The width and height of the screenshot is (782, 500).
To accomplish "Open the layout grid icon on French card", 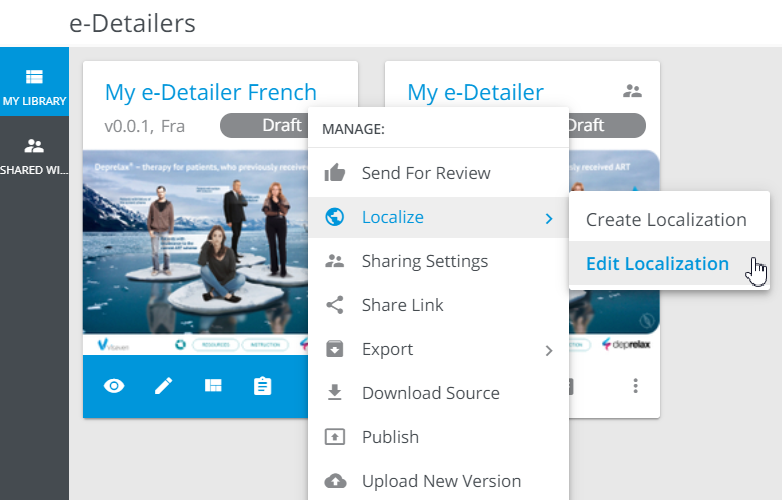I will click(x=213, y=386).
